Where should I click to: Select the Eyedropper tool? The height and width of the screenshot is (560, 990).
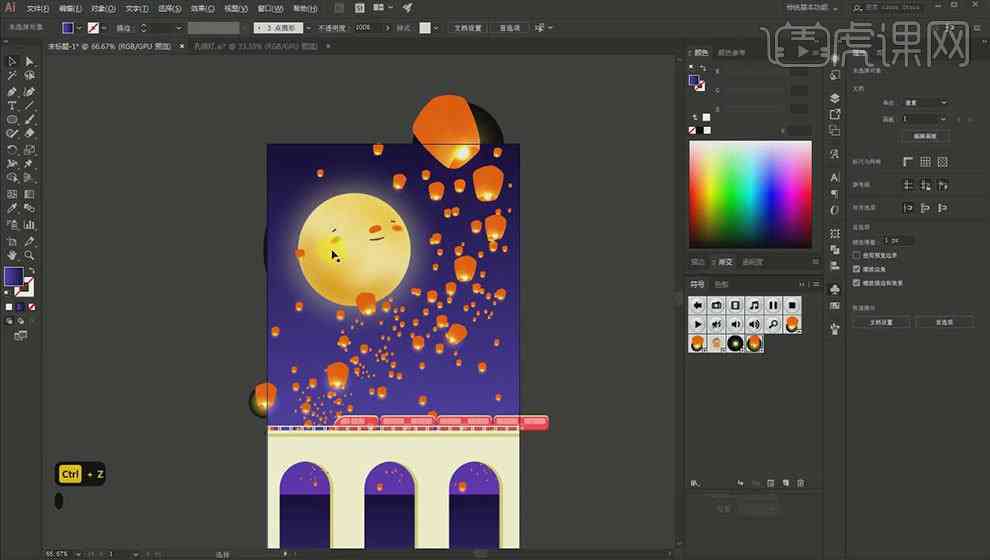click(x=12, y=208)
